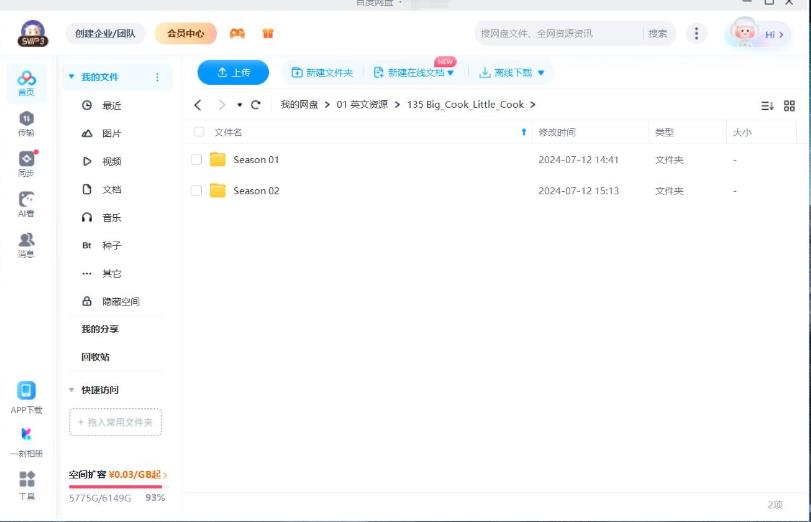Open the 传输 transfer icon
The height and width of the screenshot is (522, 811).
click(x=26, y=124)
